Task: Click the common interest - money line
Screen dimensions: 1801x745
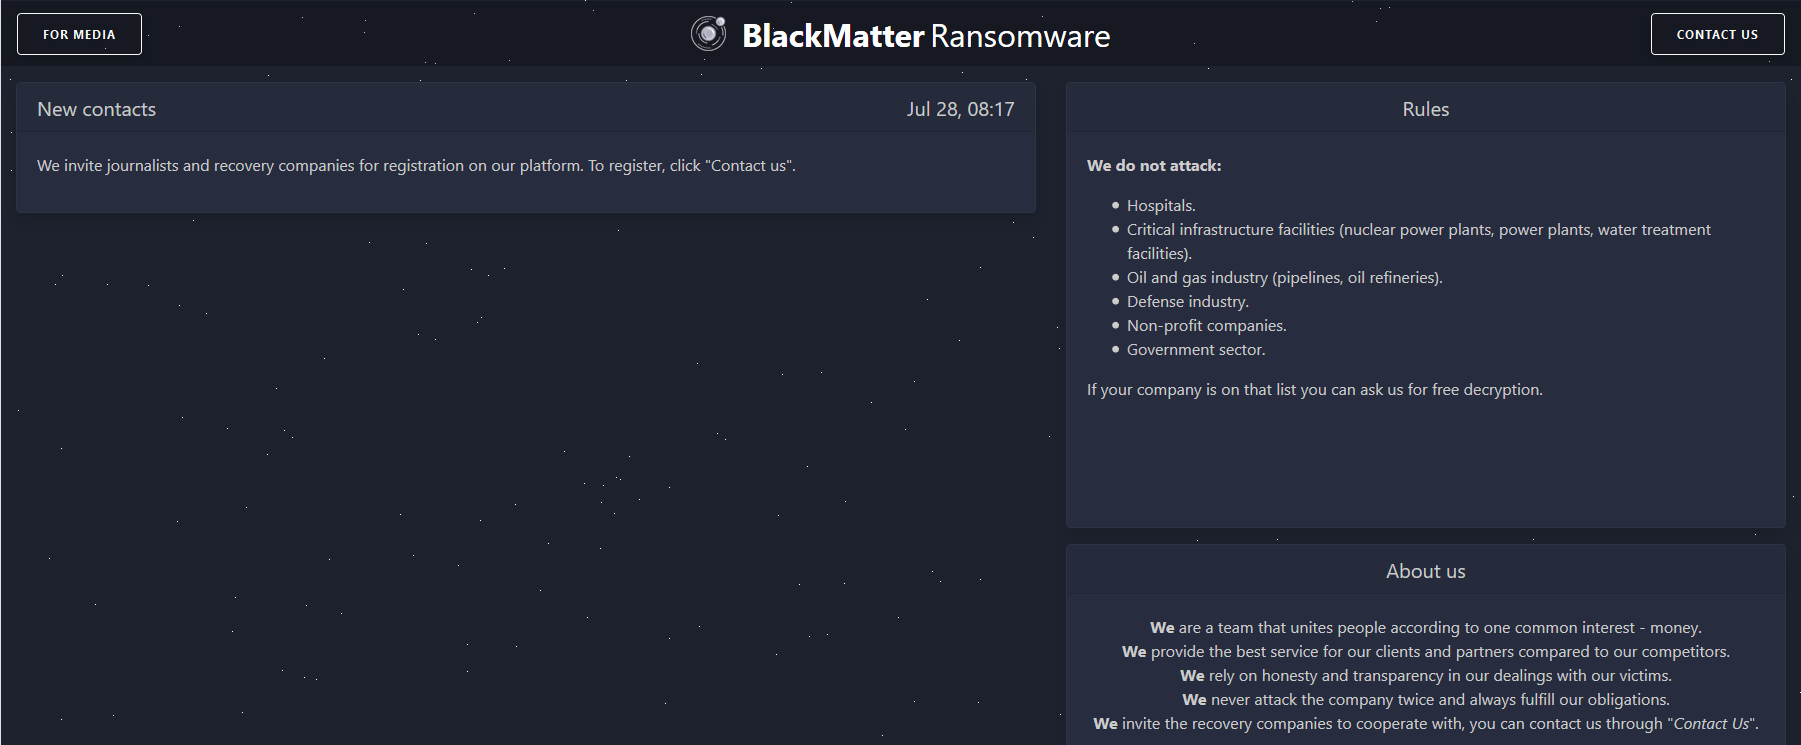Action: point(1425,628)
